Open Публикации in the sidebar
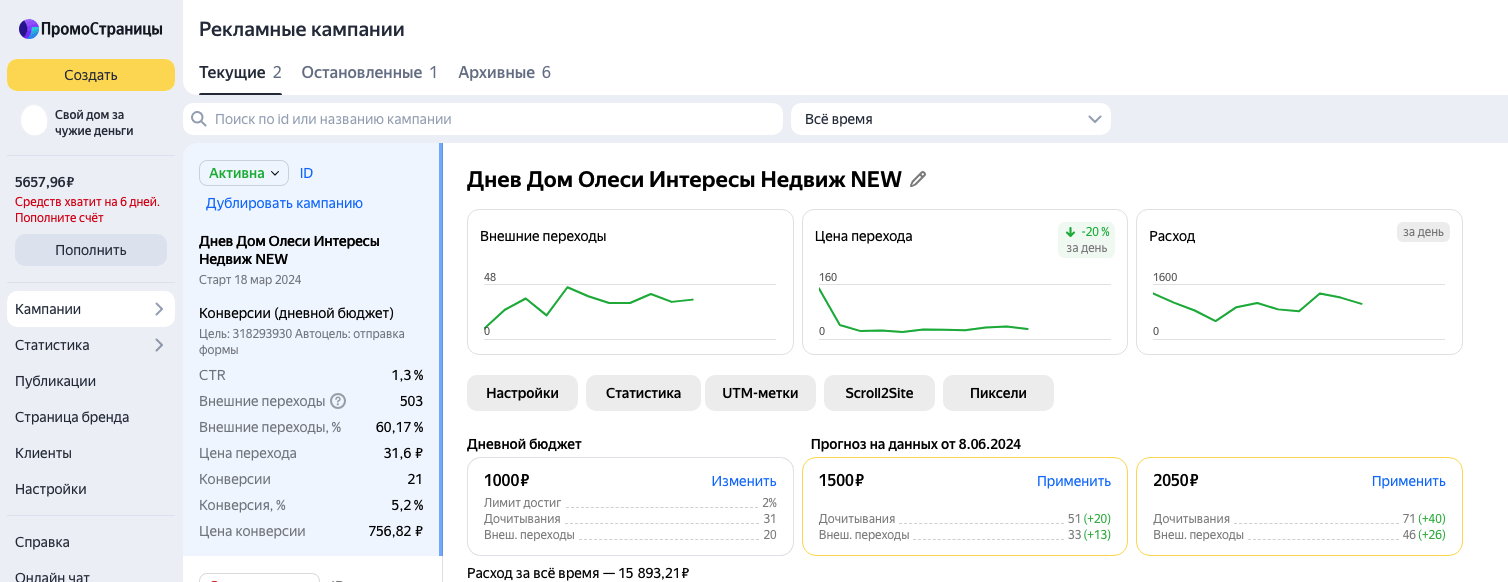This screenshot has height=582, width=1508. point(55,381)
